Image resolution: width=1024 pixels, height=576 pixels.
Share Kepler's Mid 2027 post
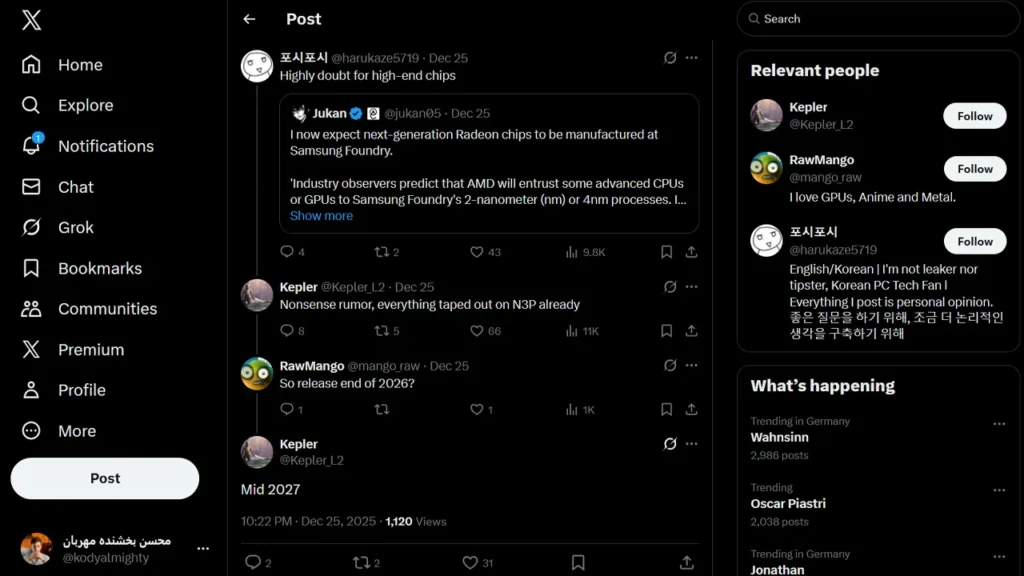click(687, 563)
